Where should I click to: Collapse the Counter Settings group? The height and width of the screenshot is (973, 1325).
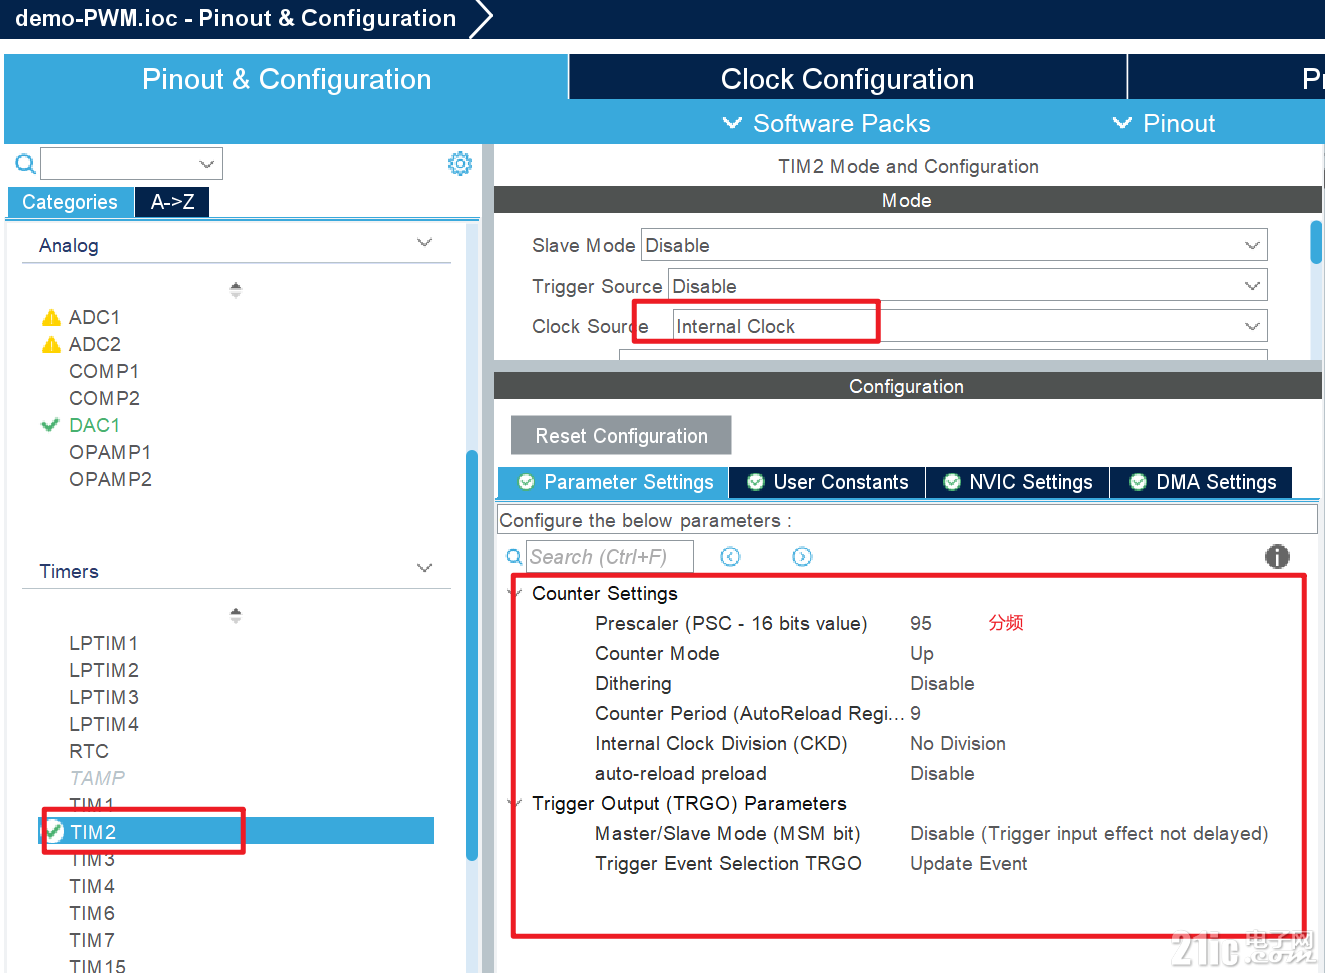coord(515,594)
